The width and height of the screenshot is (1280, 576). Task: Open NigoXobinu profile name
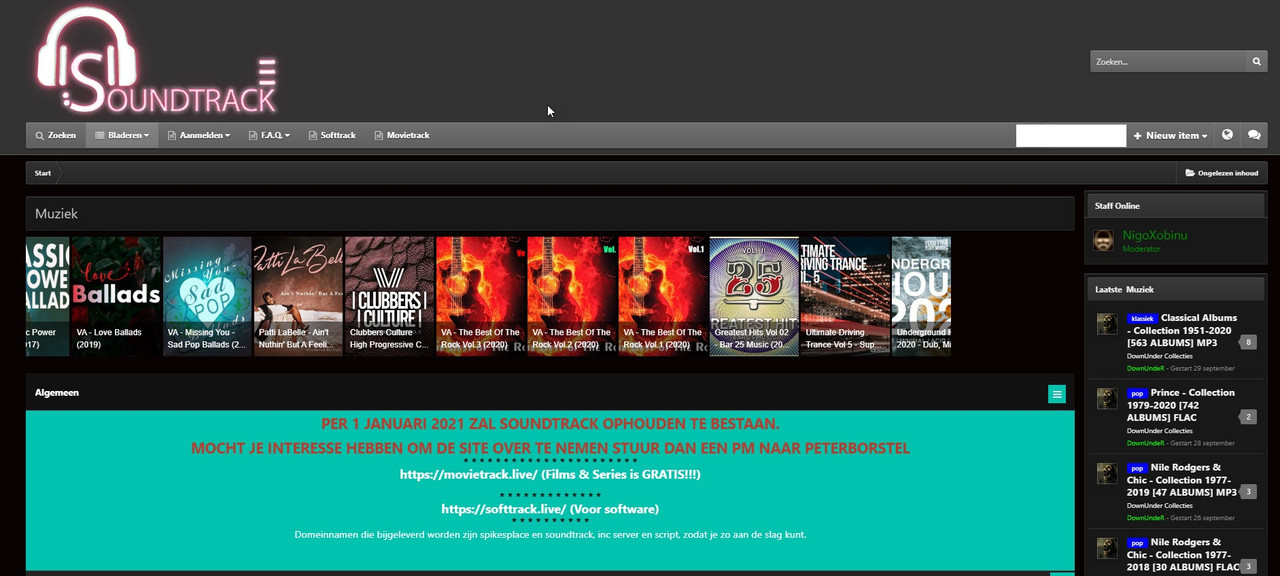(x=1155, y=235)
